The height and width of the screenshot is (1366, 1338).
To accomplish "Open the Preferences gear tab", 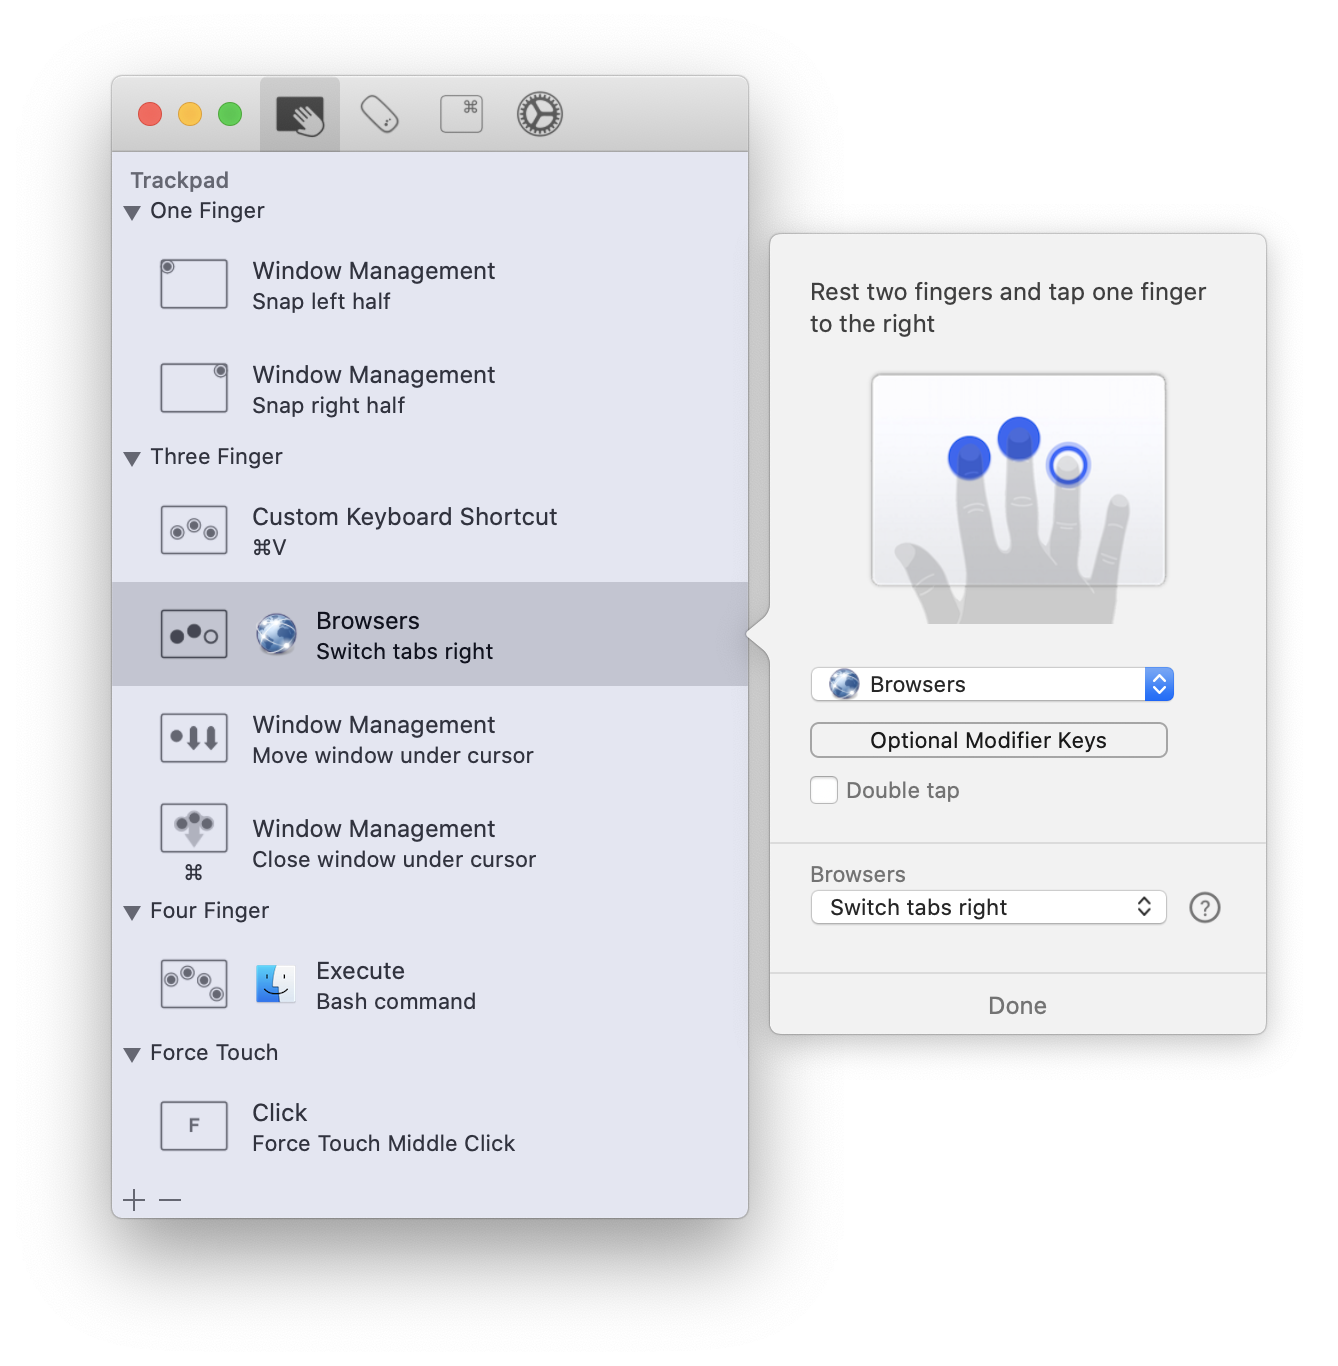I will (540, 115).
